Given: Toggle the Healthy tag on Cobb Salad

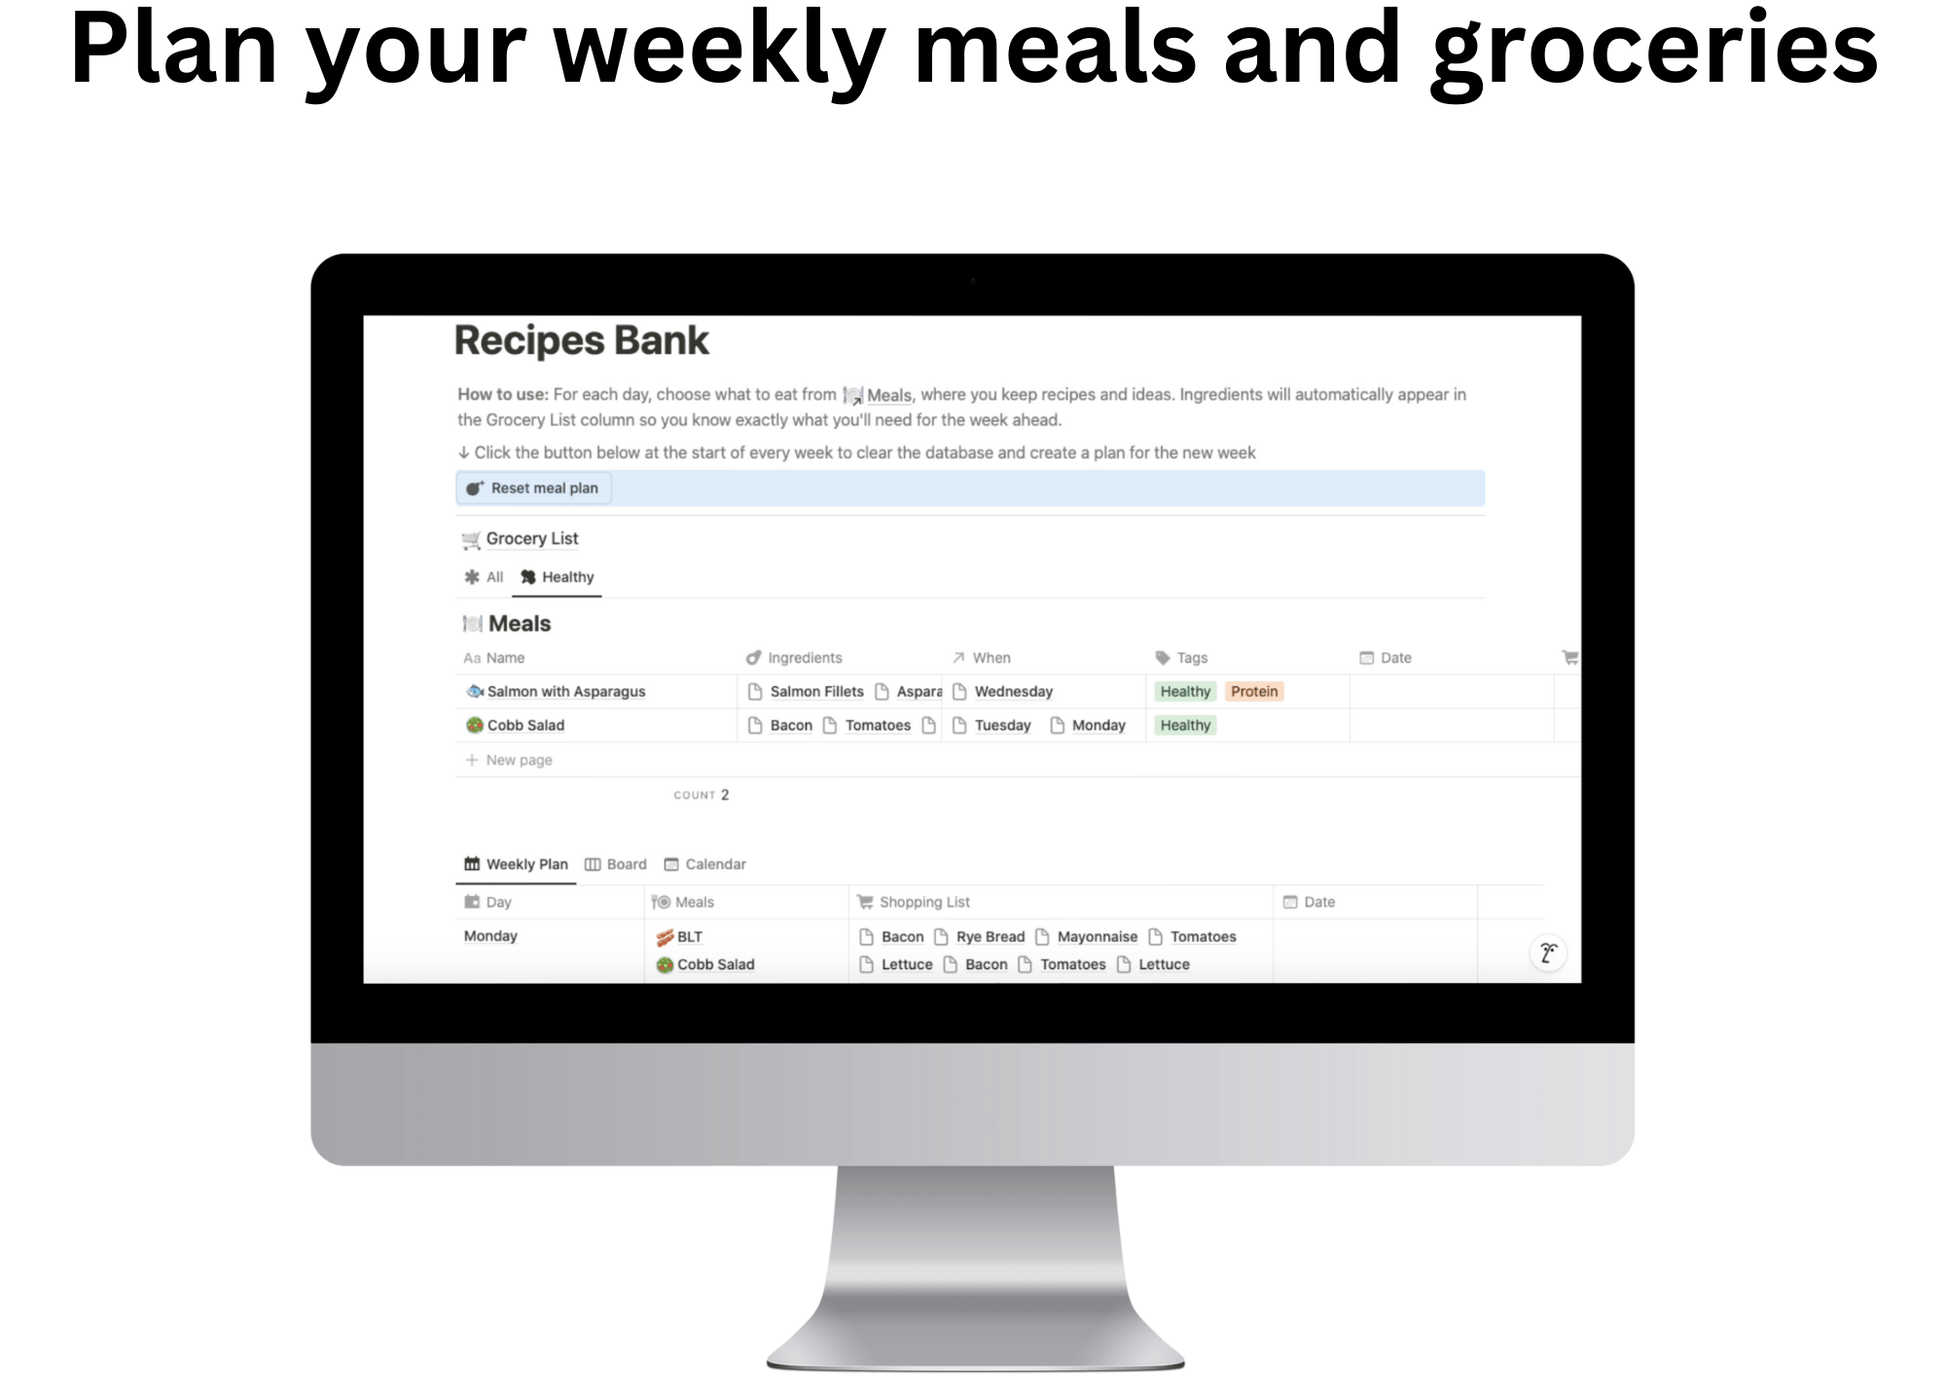Looking at the screenshot, I should click(x=1187, y=725).
